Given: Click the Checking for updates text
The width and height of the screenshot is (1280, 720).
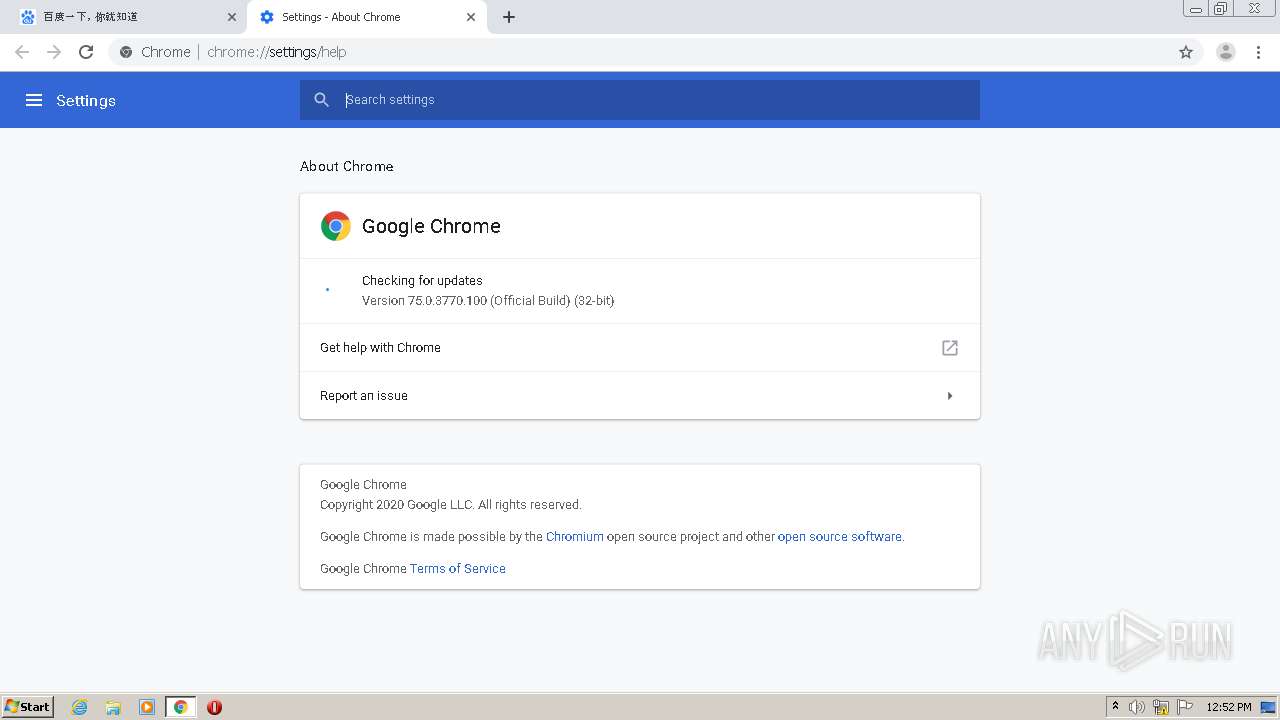Looking at the screenshot, I should 422,281.
